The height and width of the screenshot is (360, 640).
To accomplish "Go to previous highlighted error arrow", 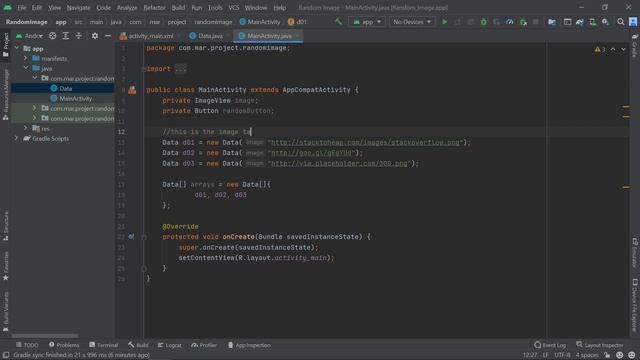I will coord(613,49).
